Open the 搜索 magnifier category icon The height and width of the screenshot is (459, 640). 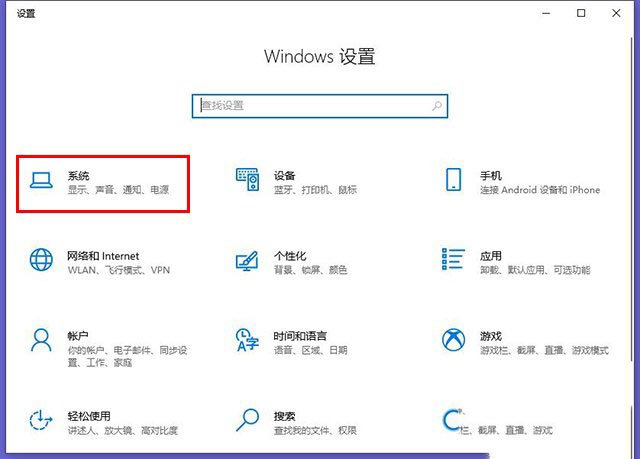point(247,420)
